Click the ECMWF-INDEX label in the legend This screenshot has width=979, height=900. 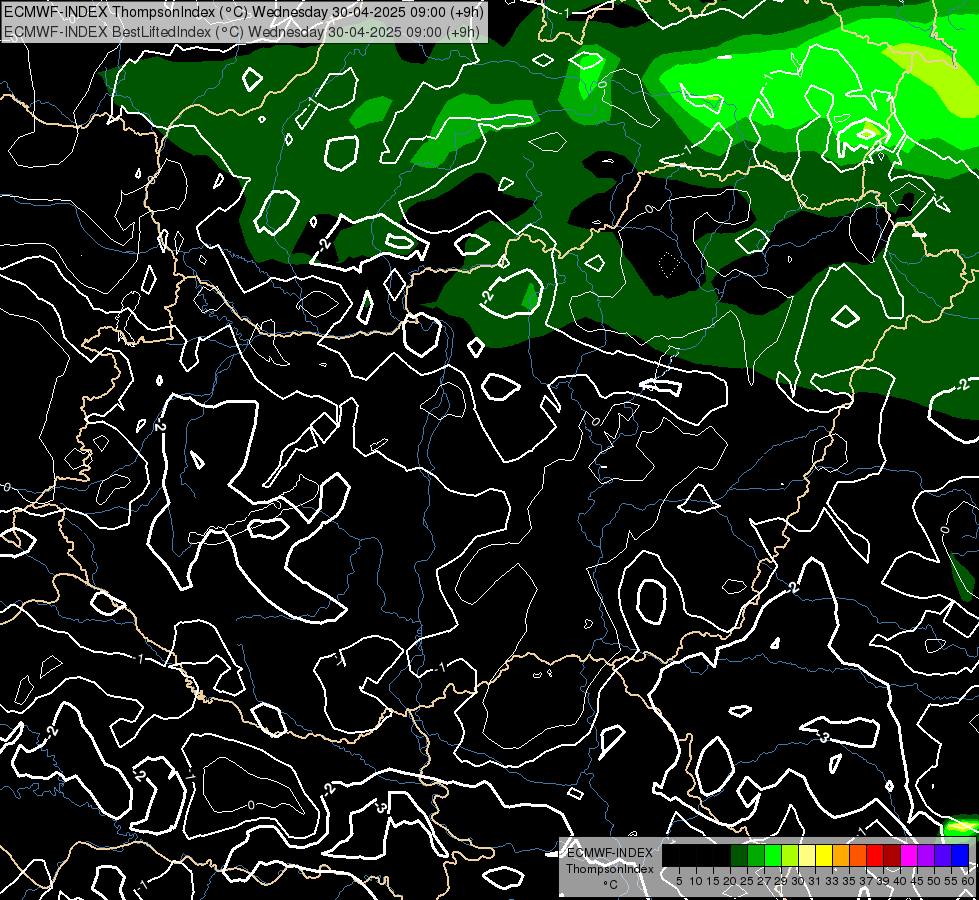(x=610, y=853)
